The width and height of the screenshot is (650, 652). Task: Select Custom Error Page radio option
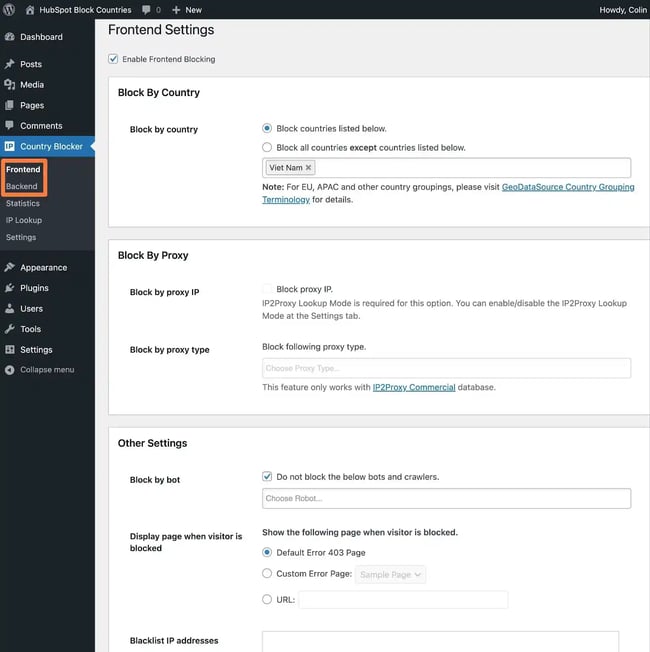tap(267, 573)
